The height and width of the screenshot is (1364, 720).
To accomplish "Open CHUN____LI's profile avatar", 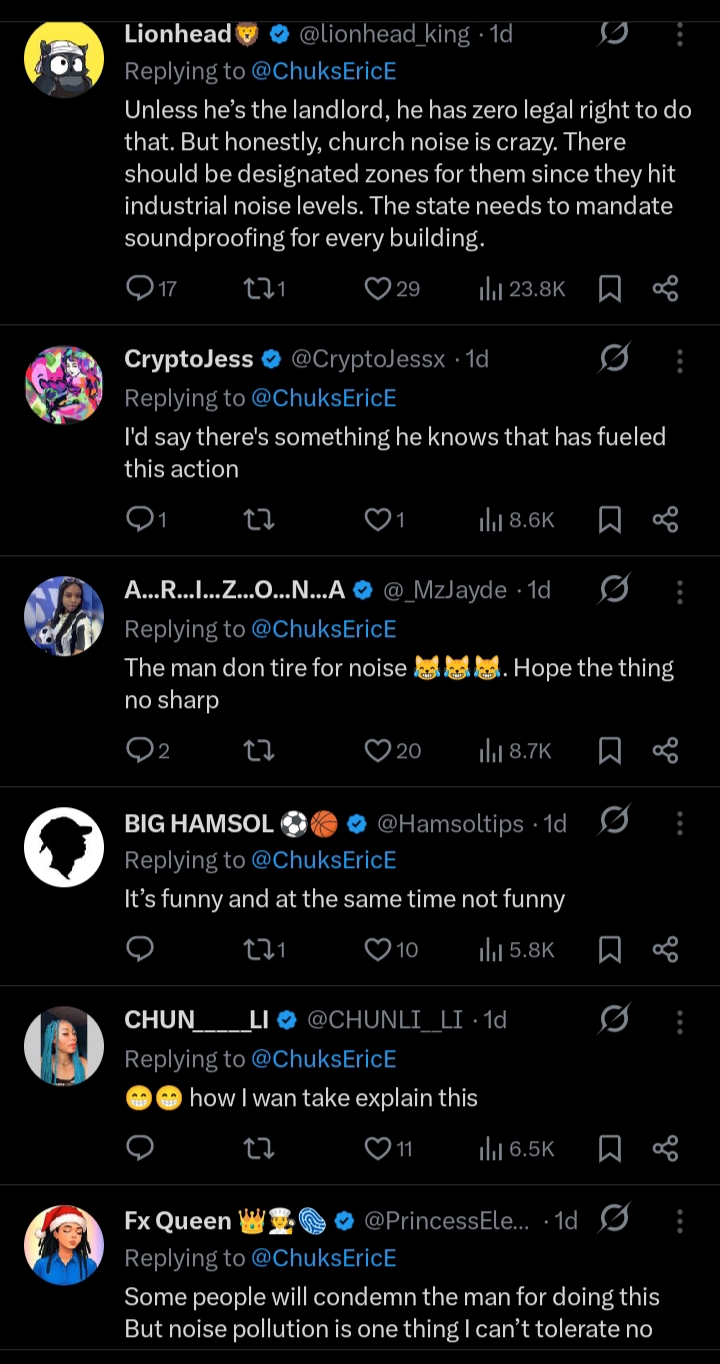I will (x=63, y=1046).
